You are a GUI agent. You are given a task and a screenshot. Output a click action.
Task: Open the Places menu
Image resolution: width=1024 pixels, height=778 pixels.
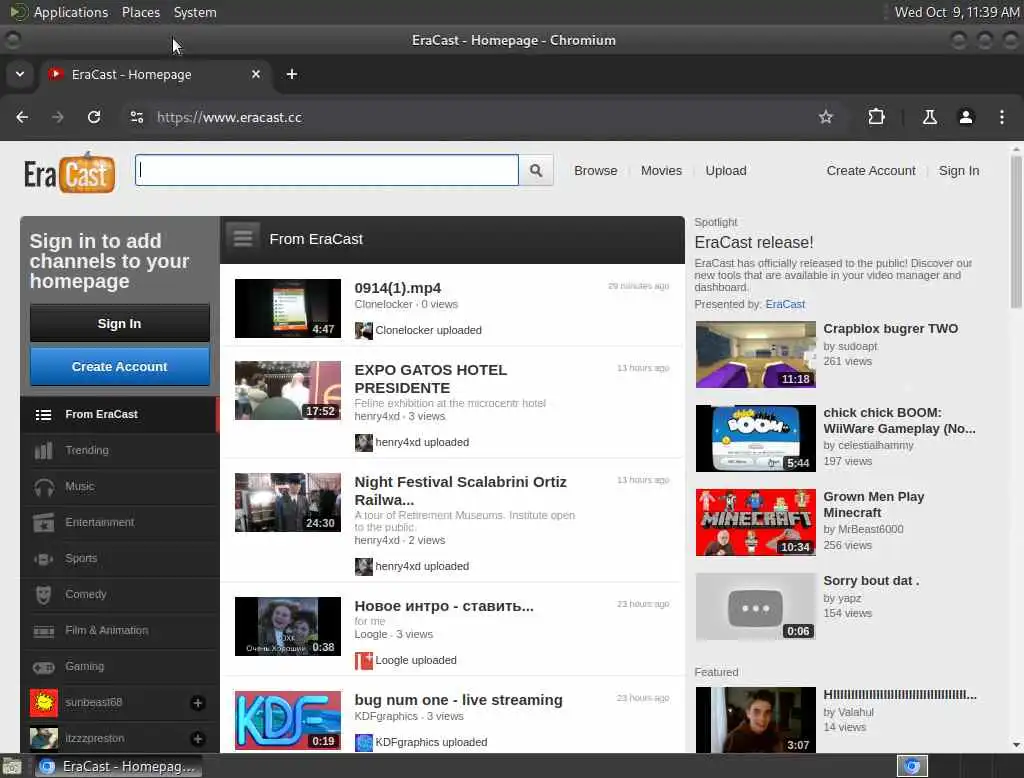click(x=140, y=12)
